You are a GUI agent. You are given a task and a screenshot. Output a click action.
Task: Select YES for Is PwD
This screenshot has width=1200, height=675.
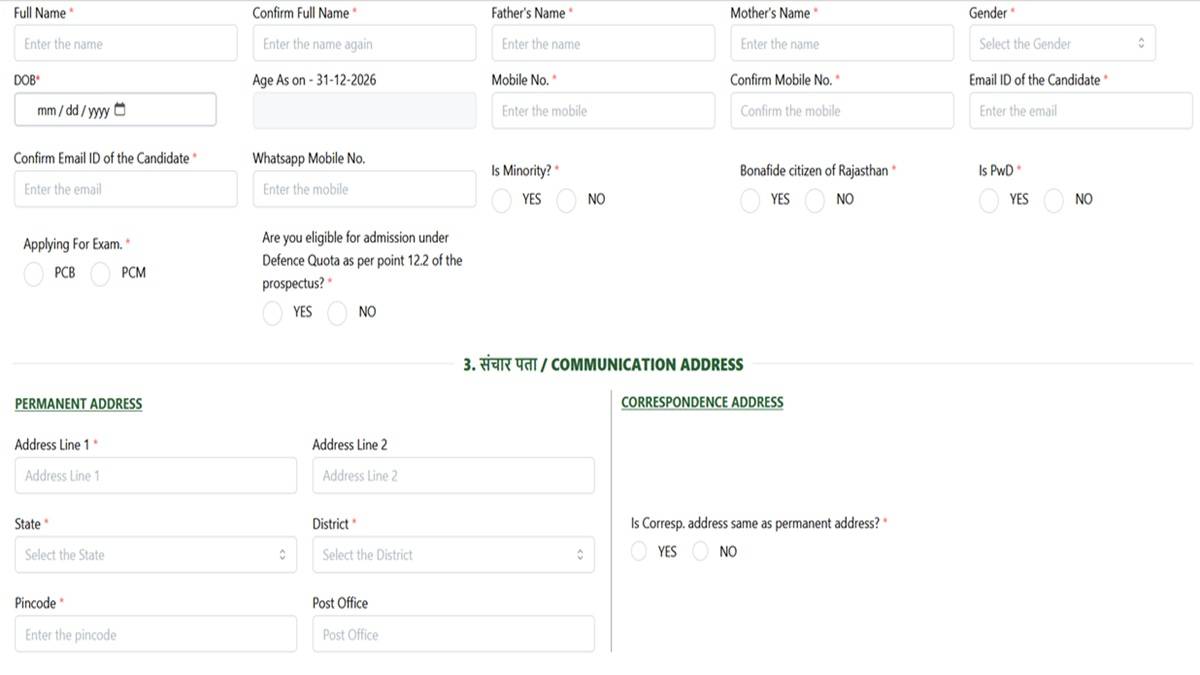[990, 200]
